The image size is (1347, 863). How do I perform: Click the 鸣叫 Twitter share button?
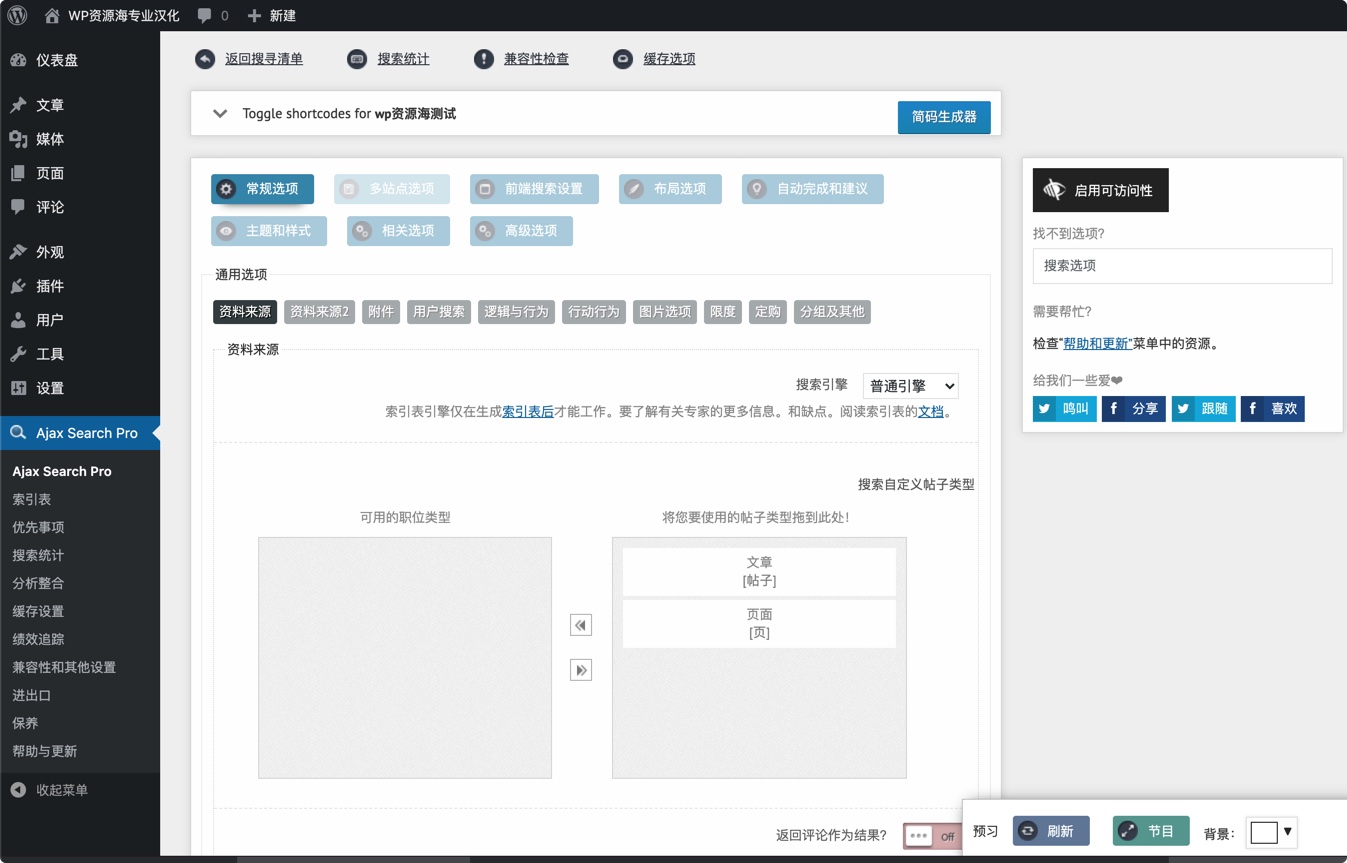coord(1065,409)
